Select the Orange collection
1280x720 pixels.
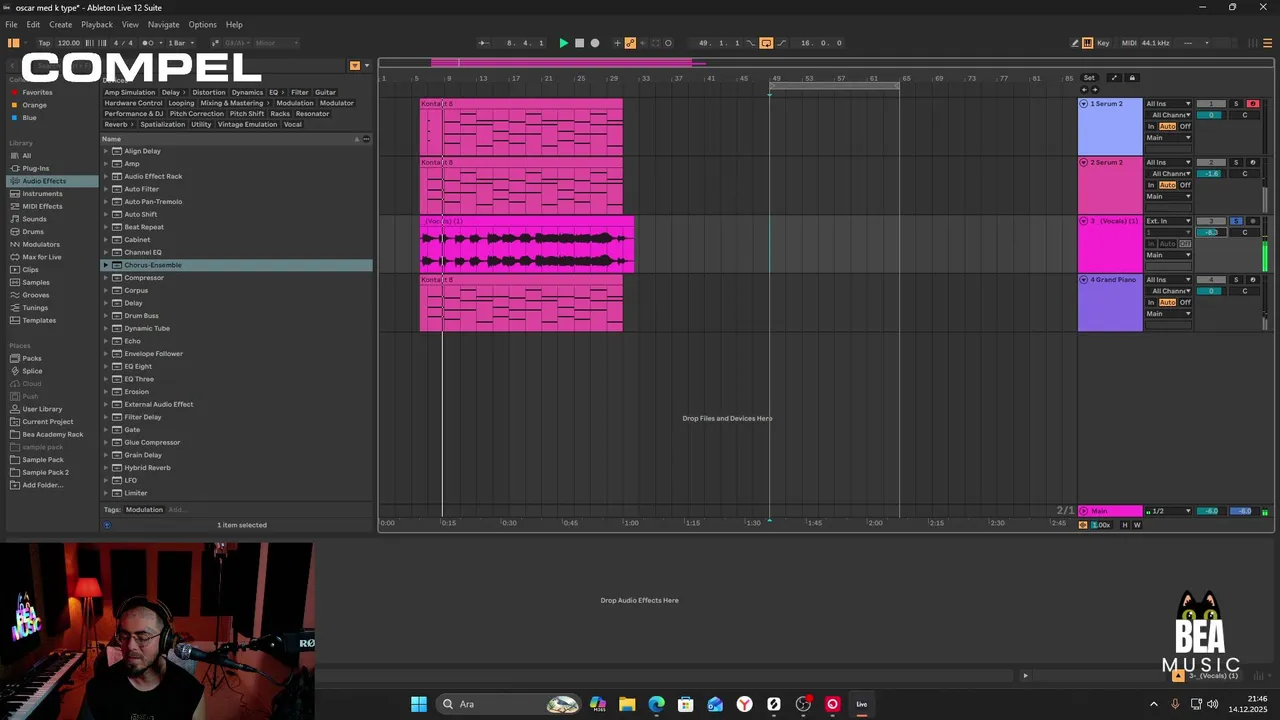pyautogui.click(x=34, y=105)
